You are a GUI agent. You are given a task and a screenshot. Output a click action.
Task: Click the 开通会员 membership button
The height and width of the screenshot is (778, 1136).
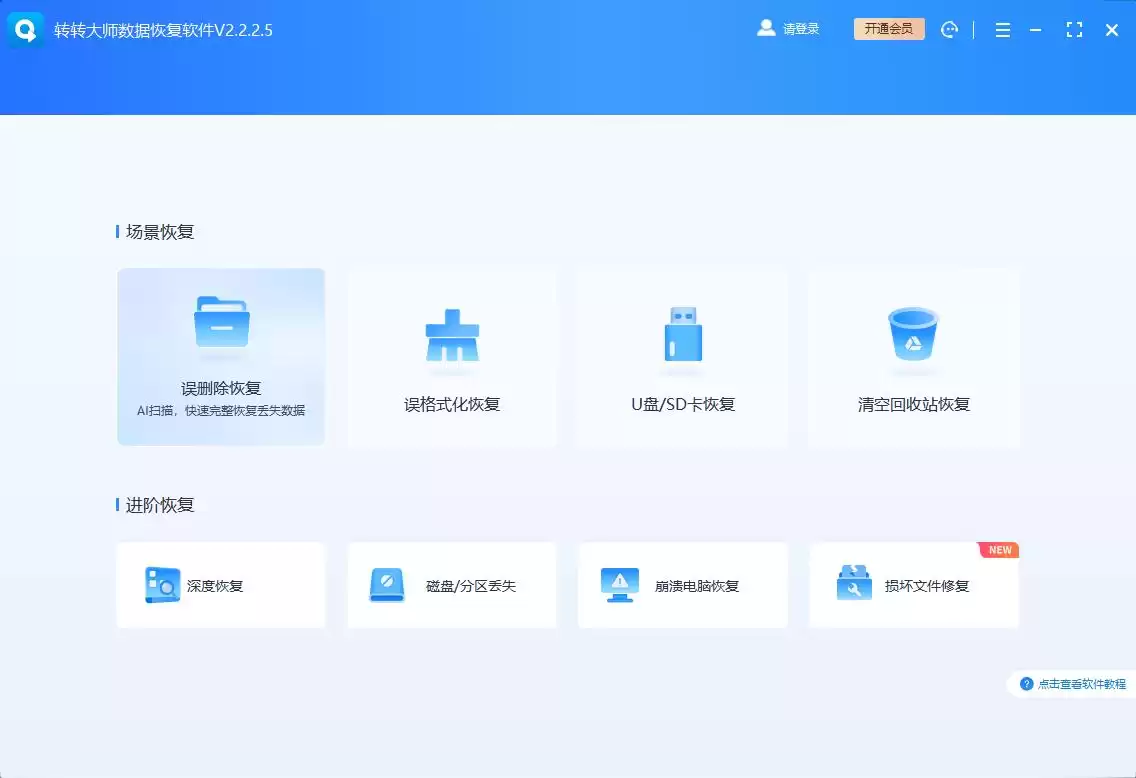click(888, 29)
